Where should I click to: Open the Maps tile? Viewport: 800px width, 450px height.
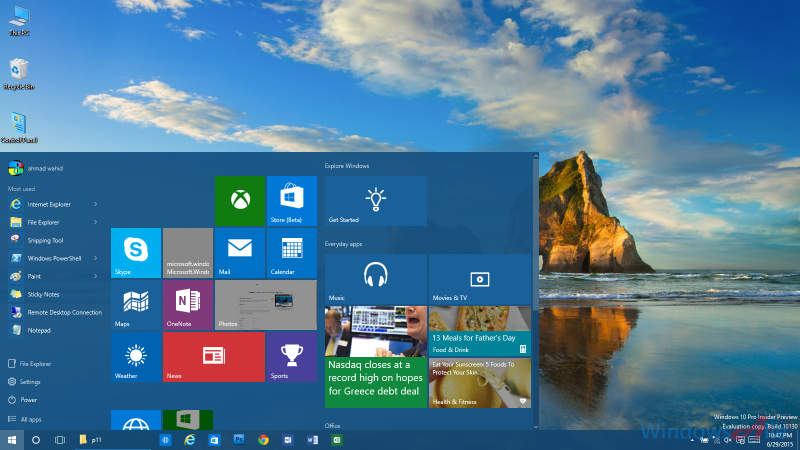point(136,304)
